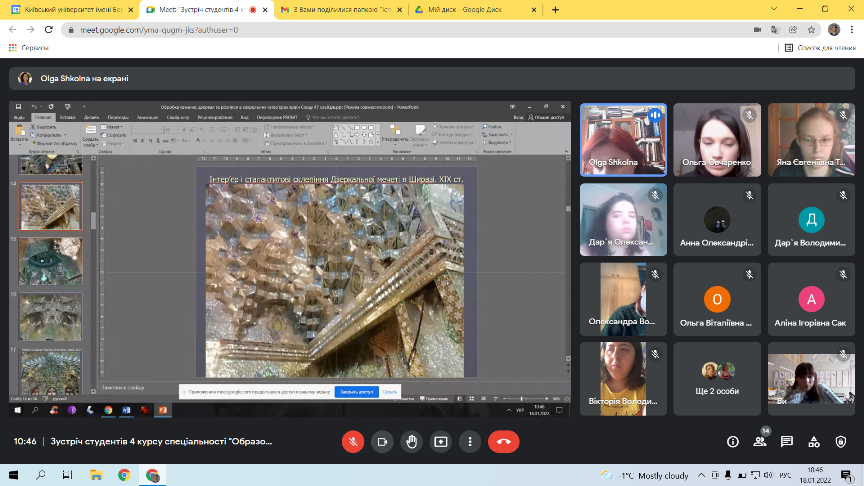864x486 pixels.
Task: Switch to the Google Drive 'Мій диск' tab
Action: click(x=470, y=9)
